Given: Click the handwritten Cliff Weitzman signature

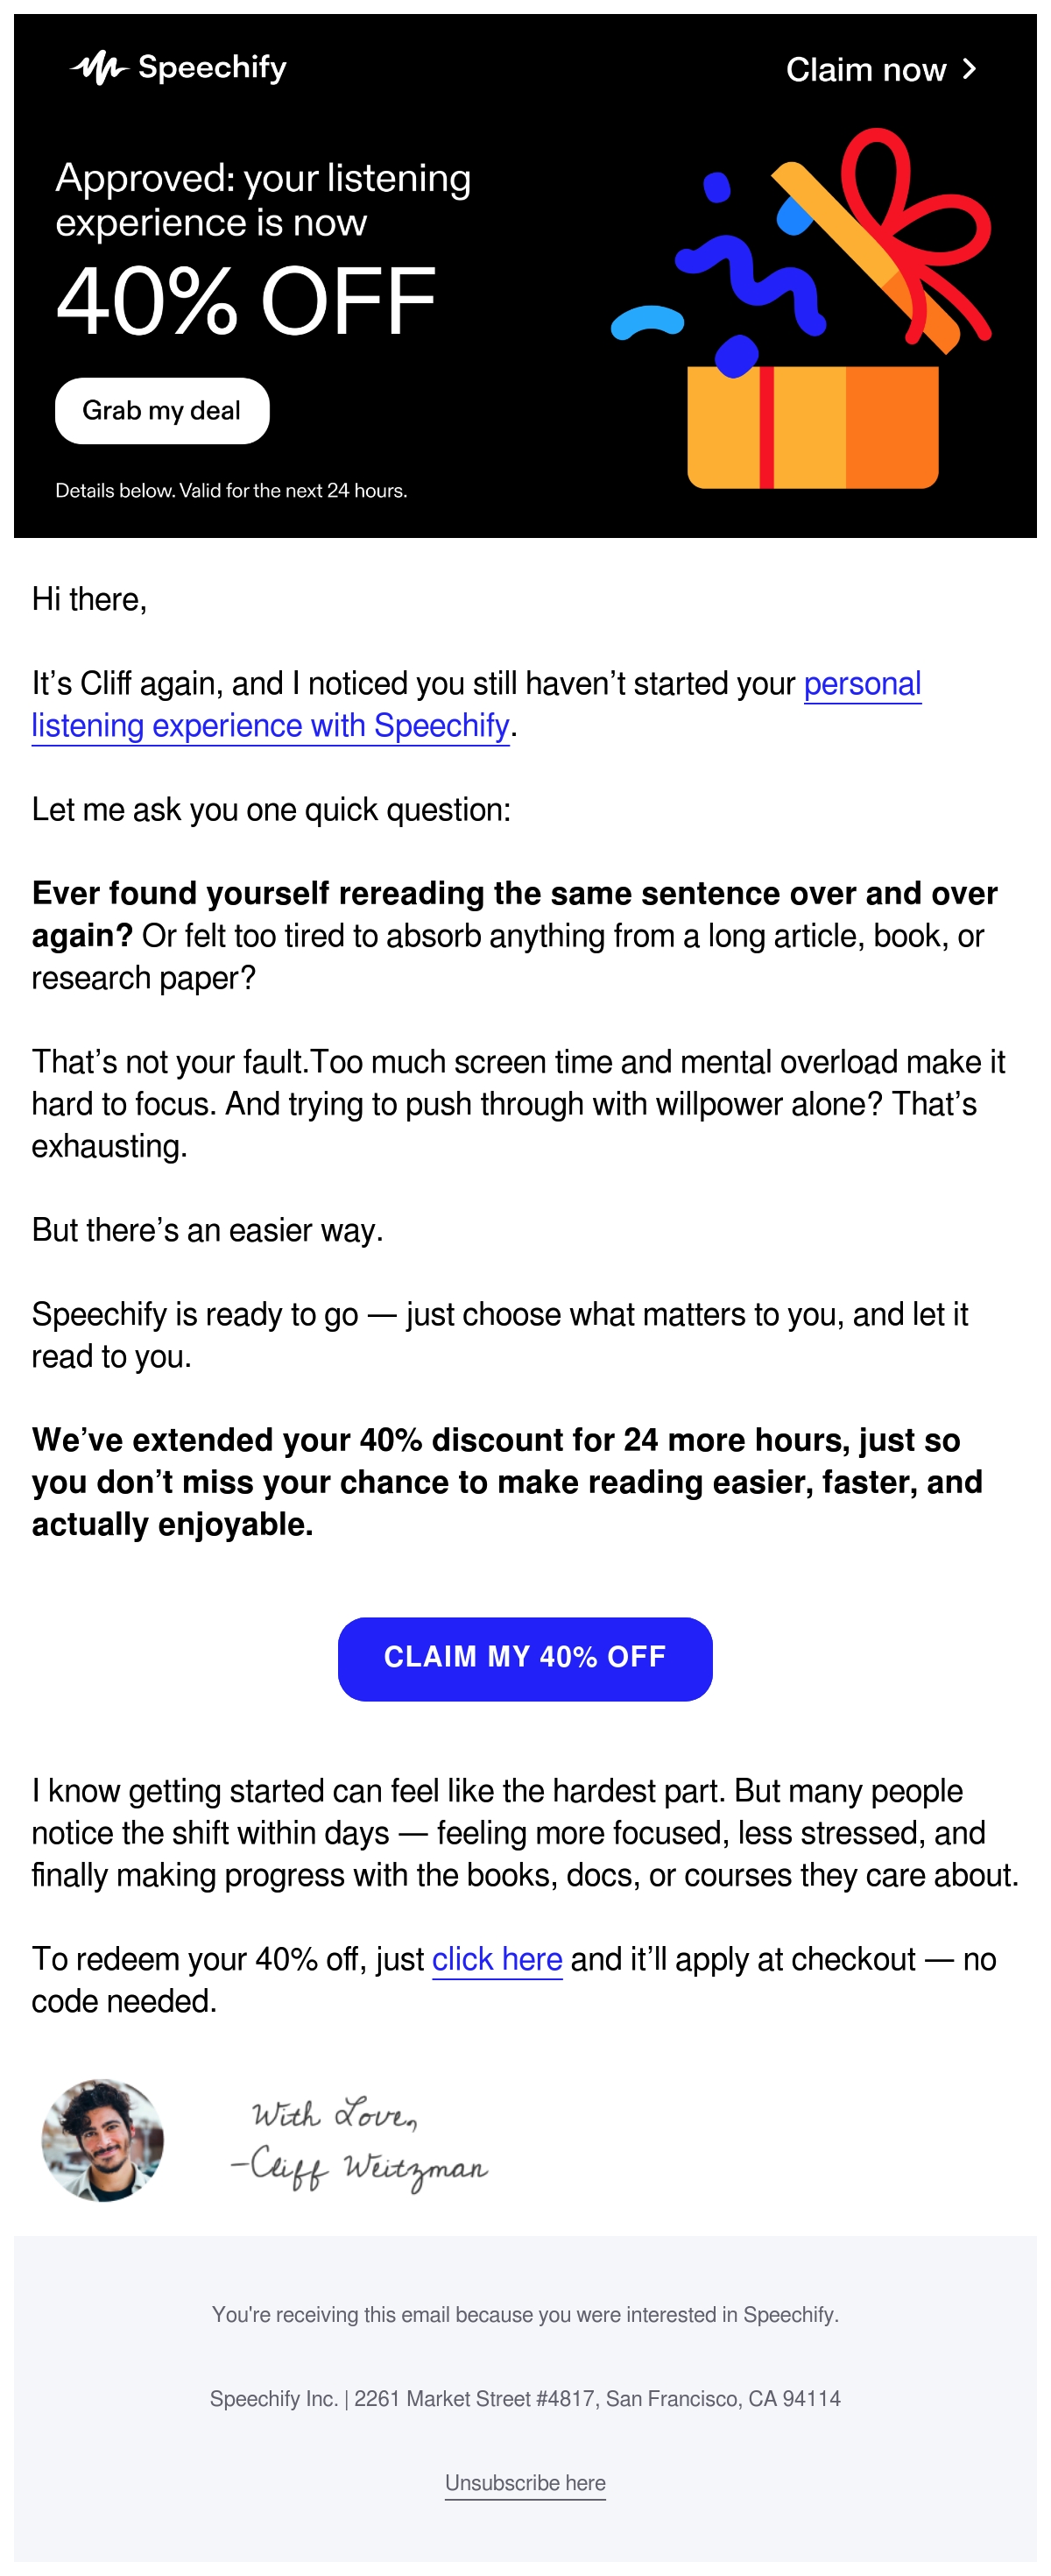Looking at the screenshot, I should 358,2142.
